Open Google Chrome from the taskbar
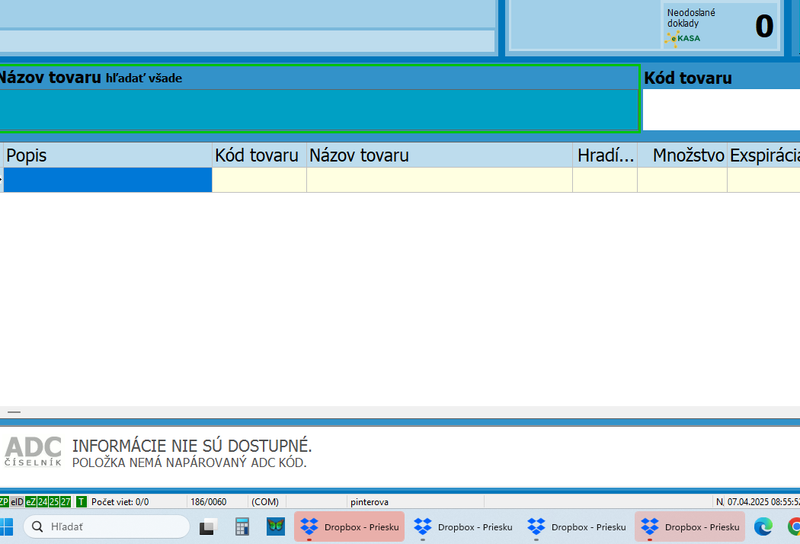Image resolution: width=800 pixels, height=544 pixels. point(794,526)
